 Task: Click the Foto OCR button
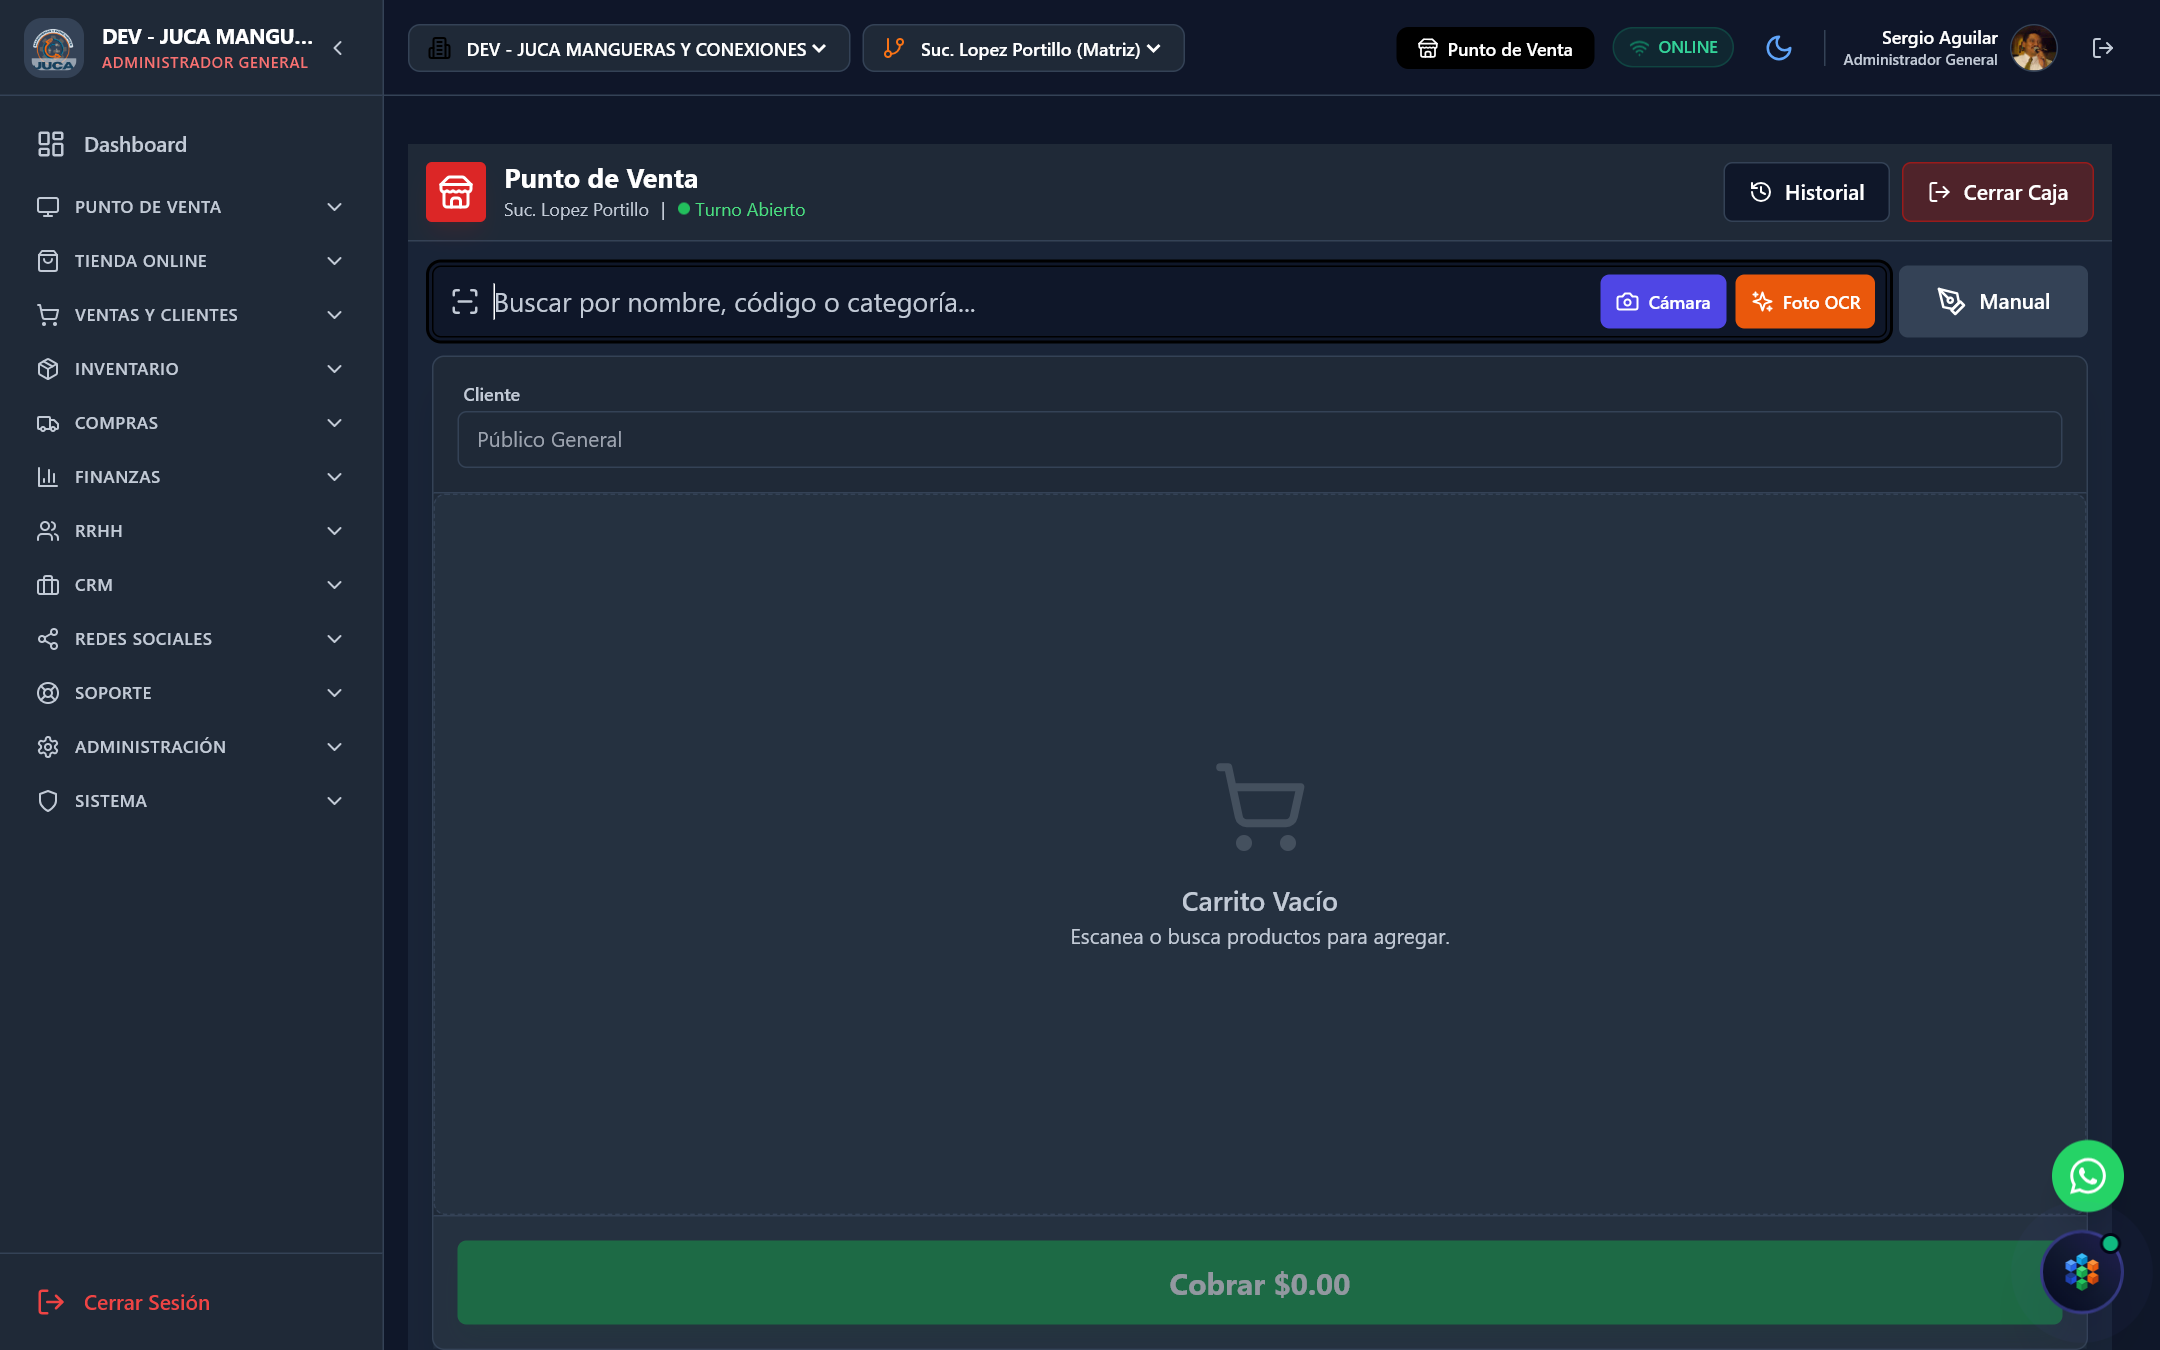tap(1805, 302)
